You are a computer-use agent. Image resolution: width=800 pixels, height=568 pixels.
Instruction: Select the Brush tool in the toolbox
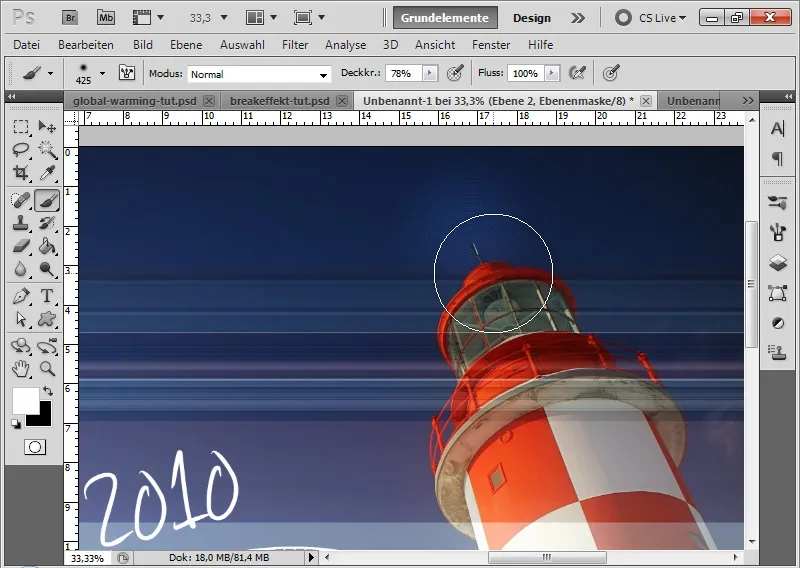[x=47, y=200]
